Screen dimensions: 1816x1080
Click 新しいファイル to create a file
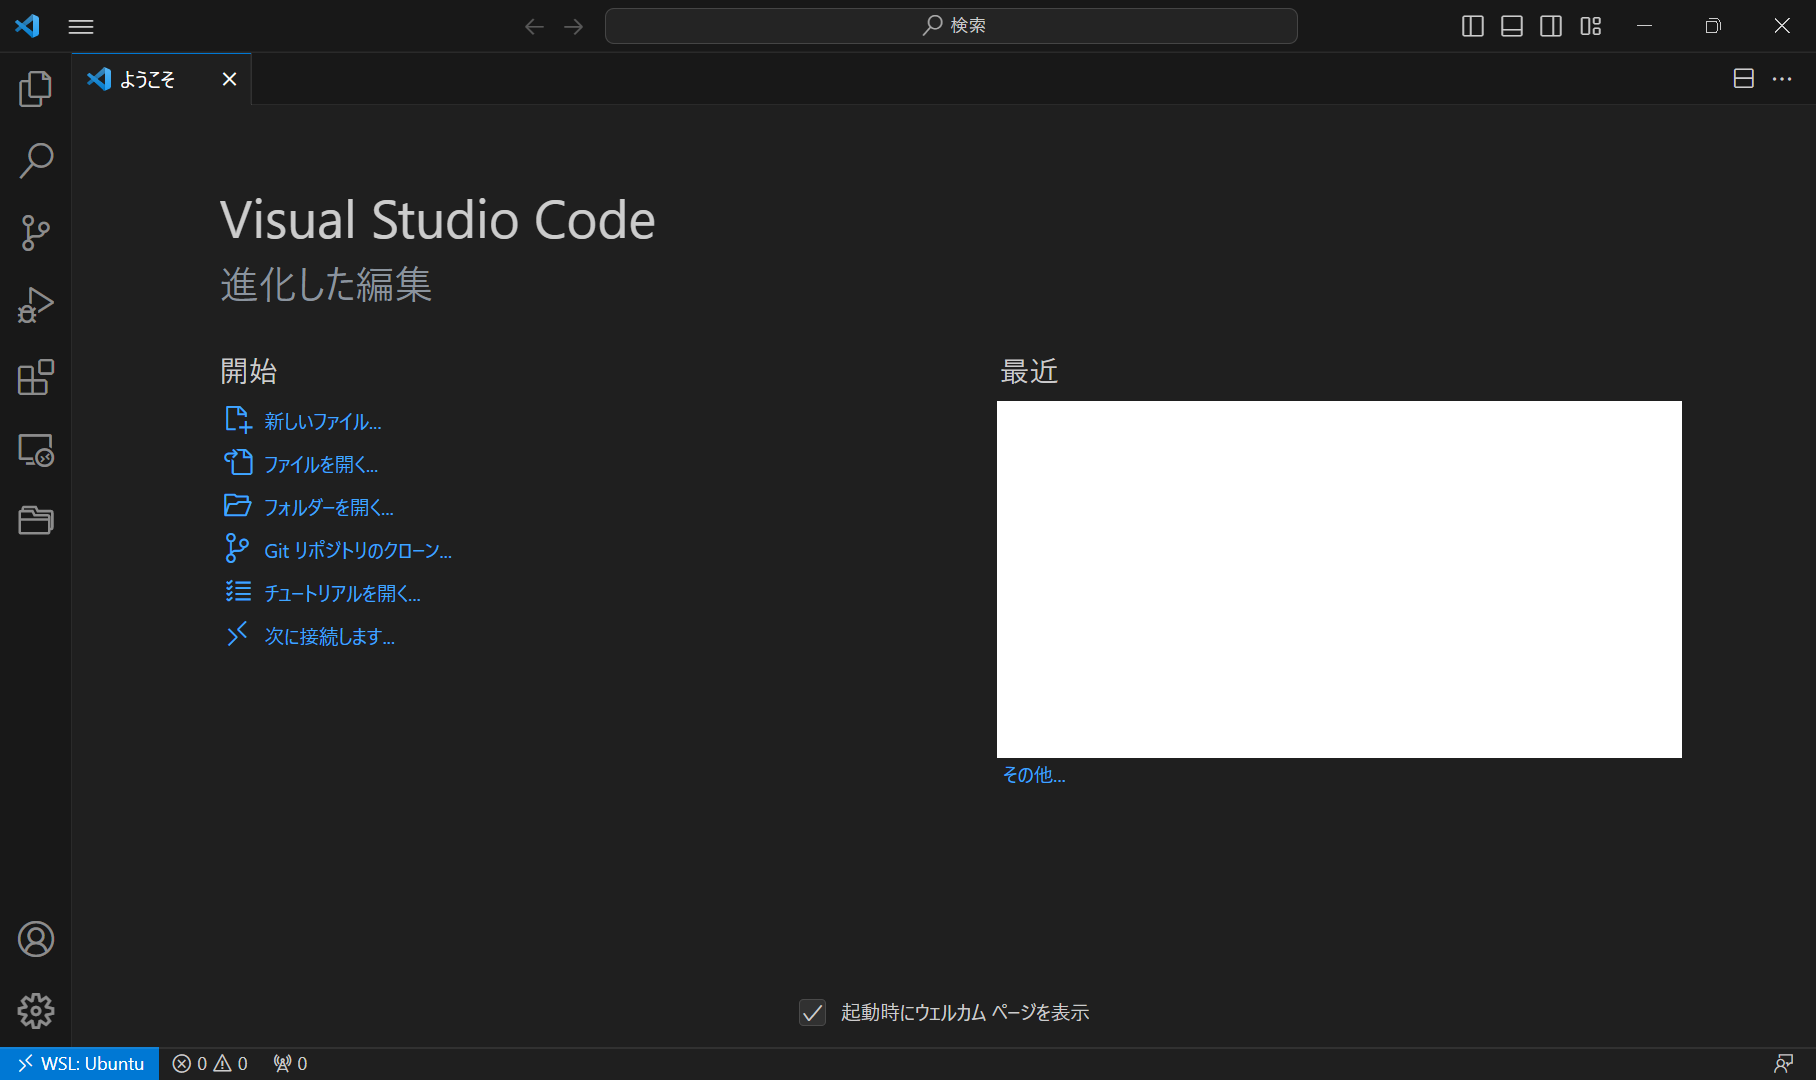[x=321, y=421]
